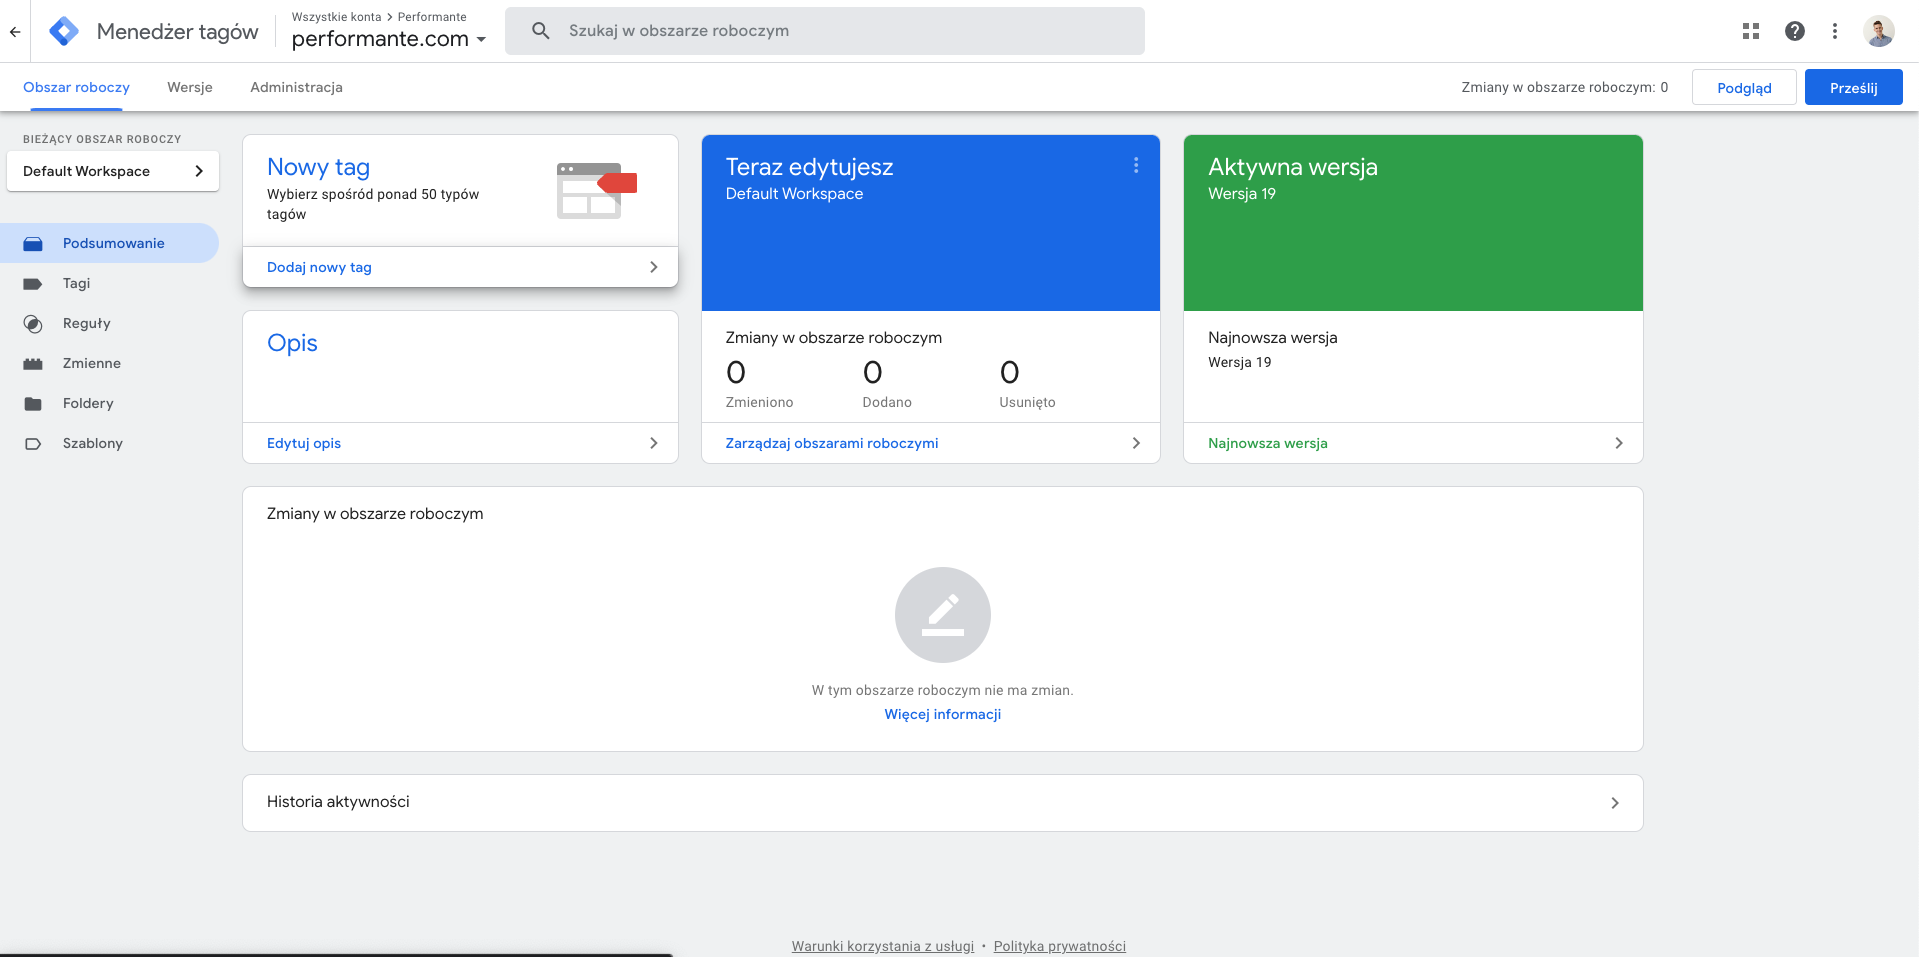The height and width of the screenshot is (957, 1919).
Task: Click the Reguły trigger icon
Action: point(33,324)
